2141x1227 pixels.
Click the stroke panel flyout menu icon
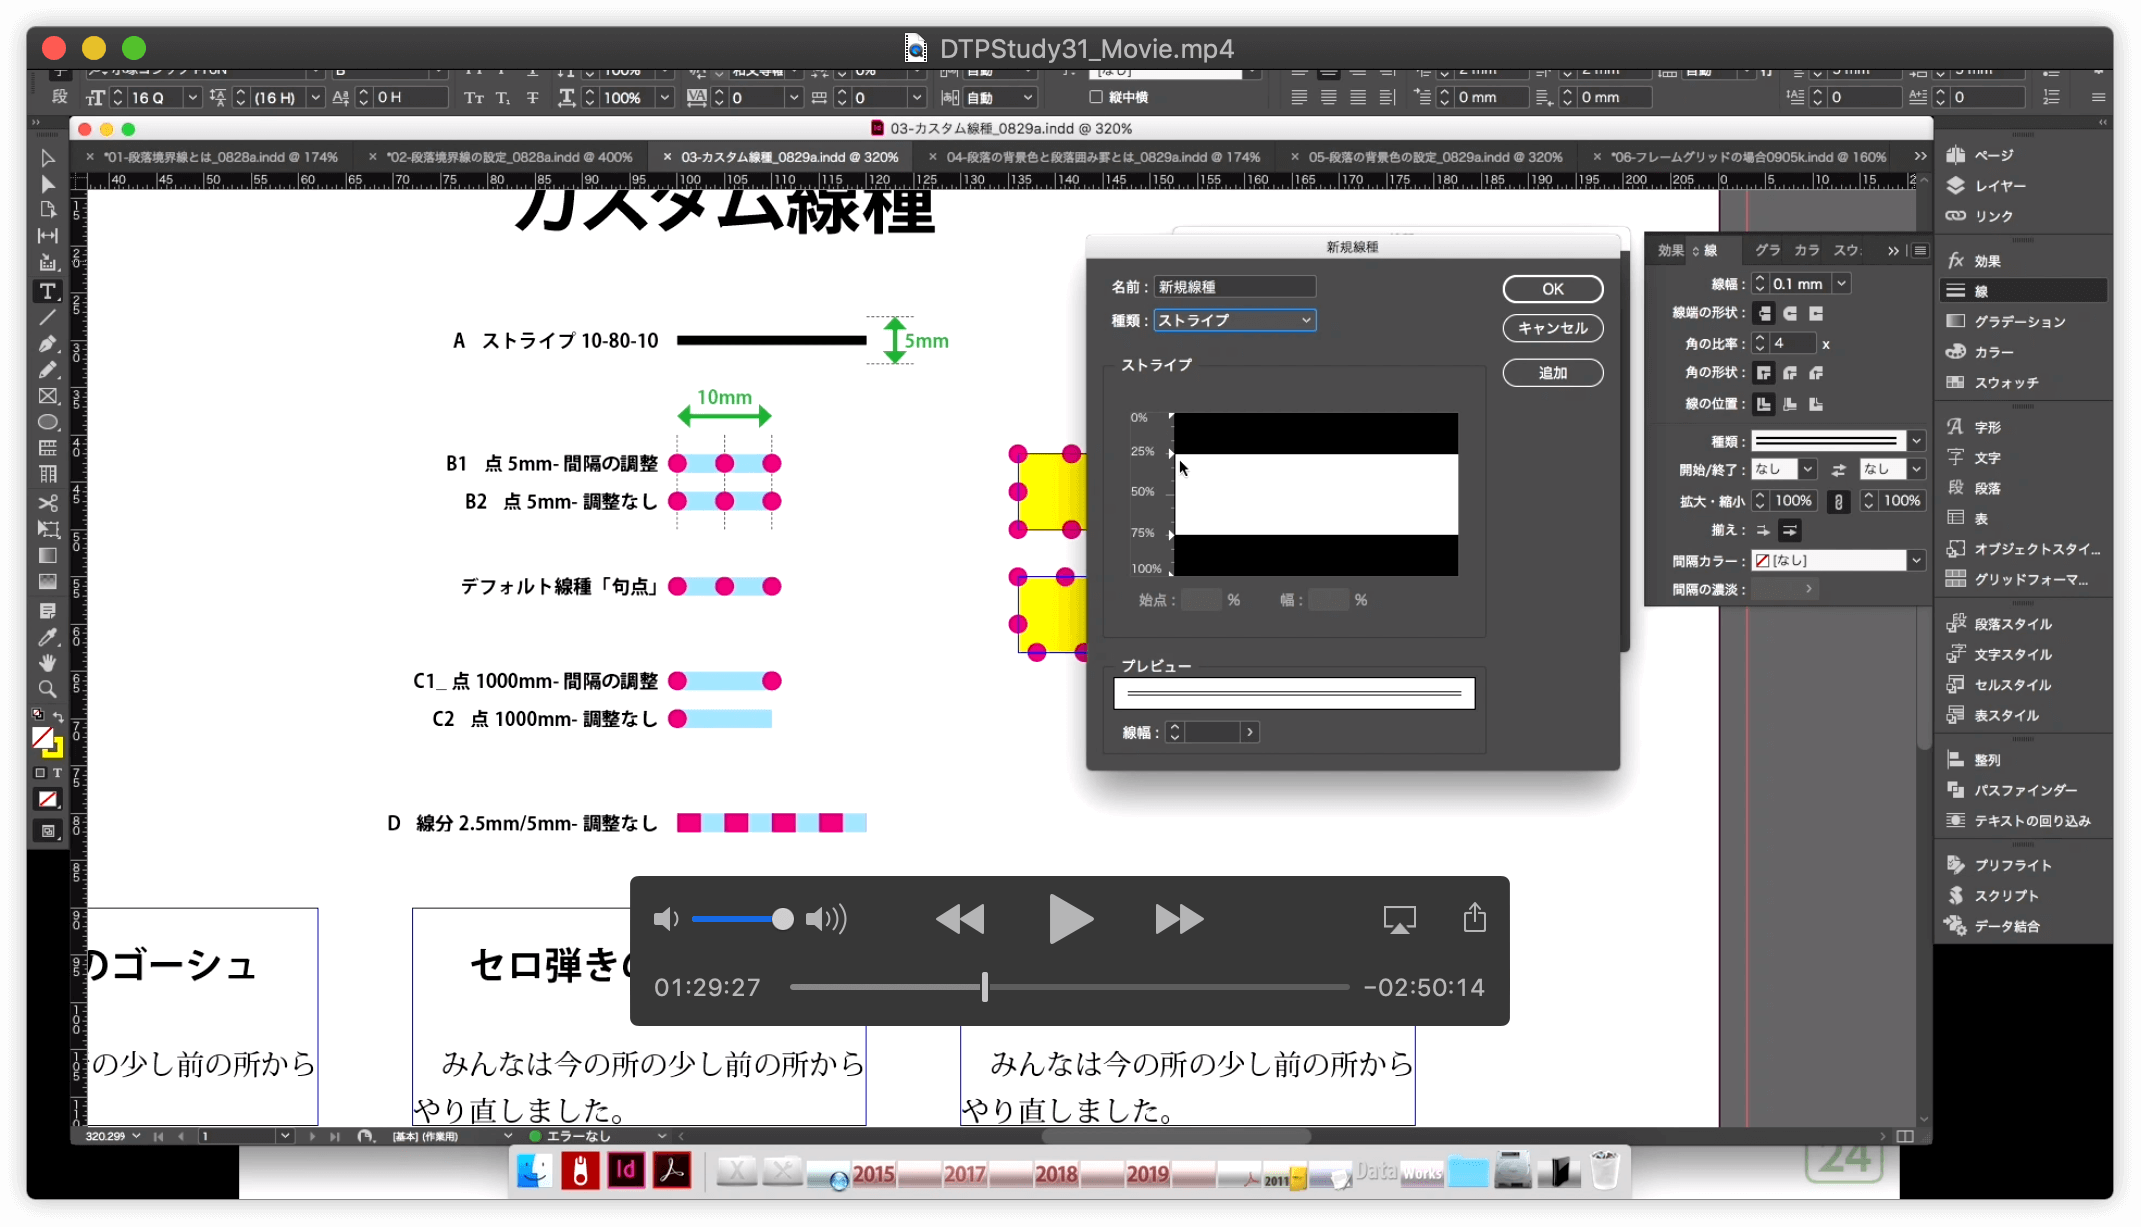[x=1920, y=250]
